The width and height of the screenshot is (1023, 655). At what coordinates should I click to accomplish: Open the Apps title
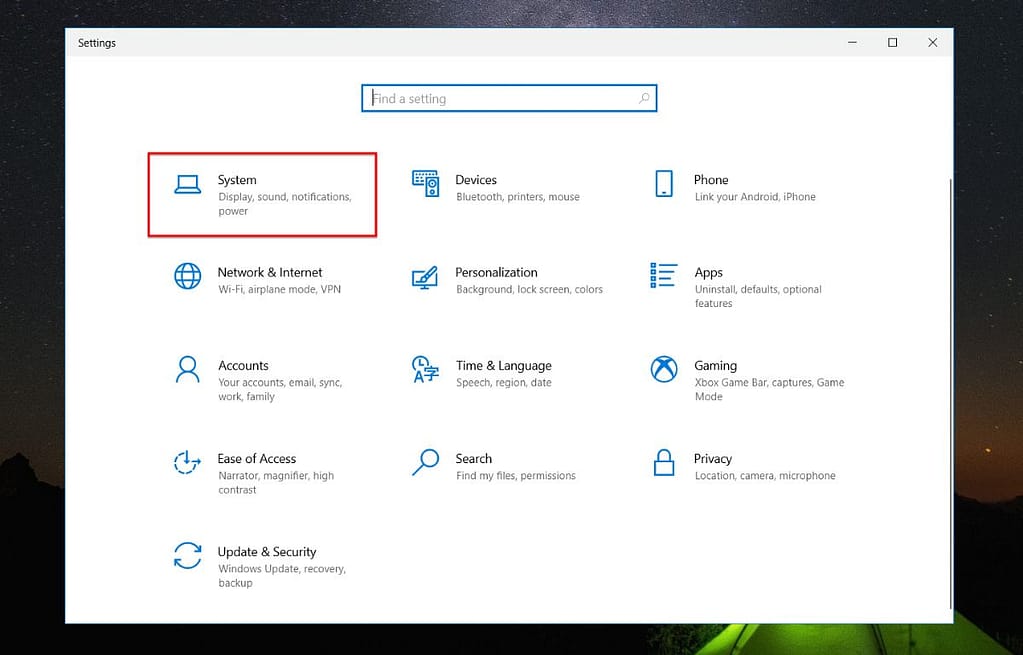(x=709, y=273)
